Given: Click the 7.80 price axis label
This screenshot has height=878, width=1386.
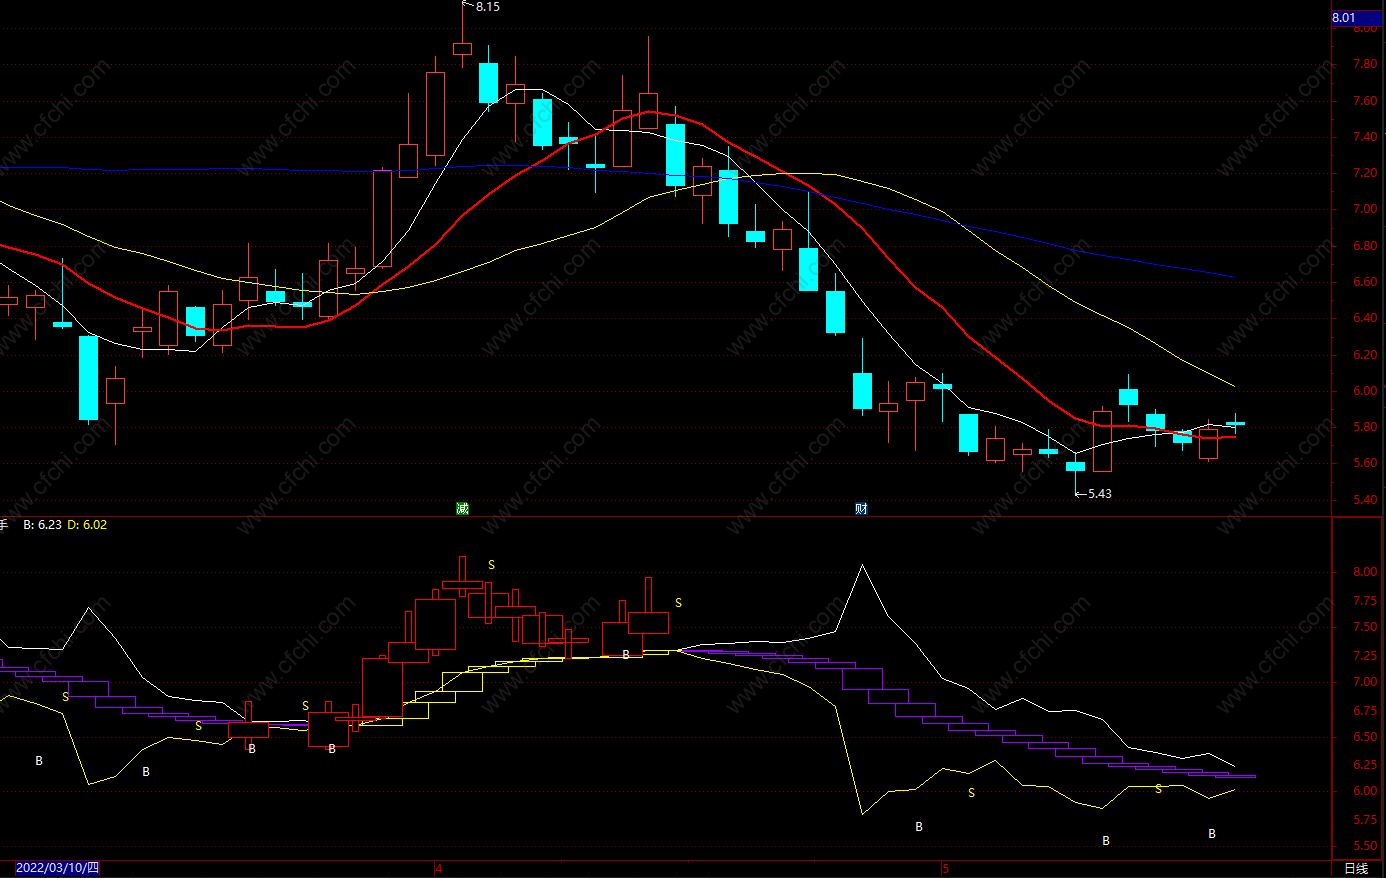Looking at the screenshot, I should [1365, 64].
